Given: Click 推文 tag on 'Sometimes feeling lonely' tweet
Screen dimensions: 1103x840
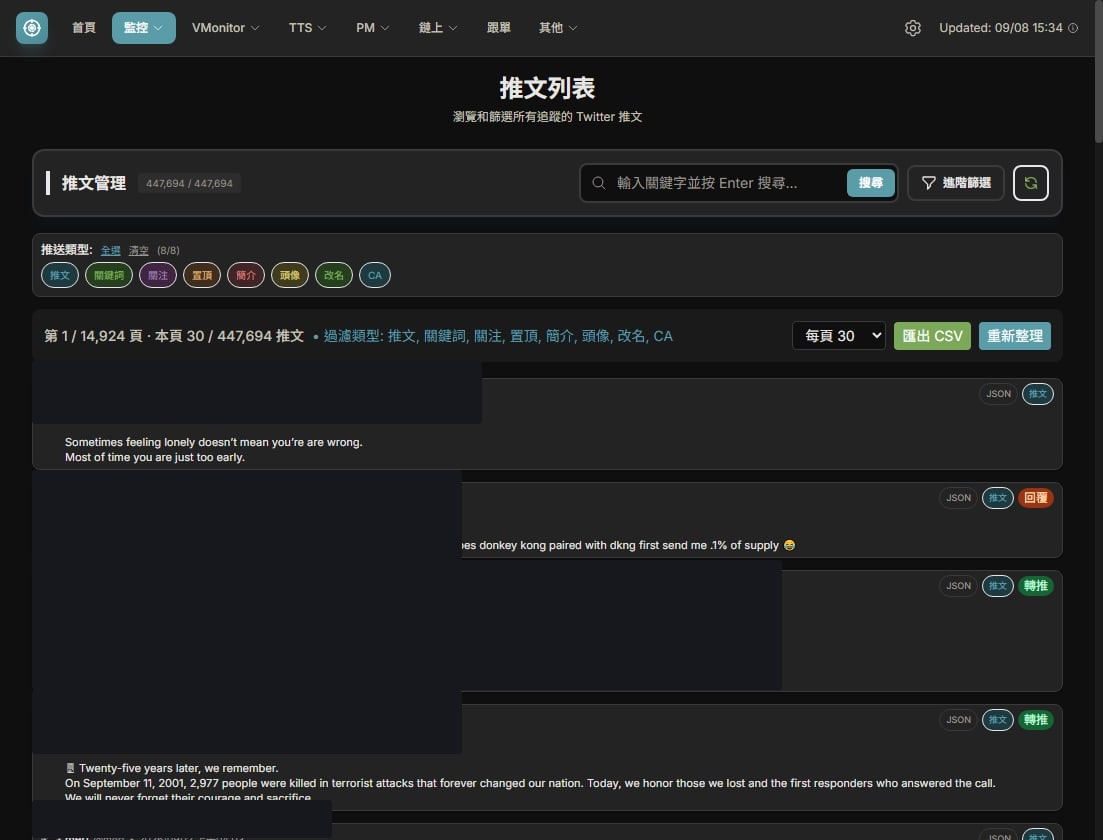Looking at the screenshot, I should 1038,394.
